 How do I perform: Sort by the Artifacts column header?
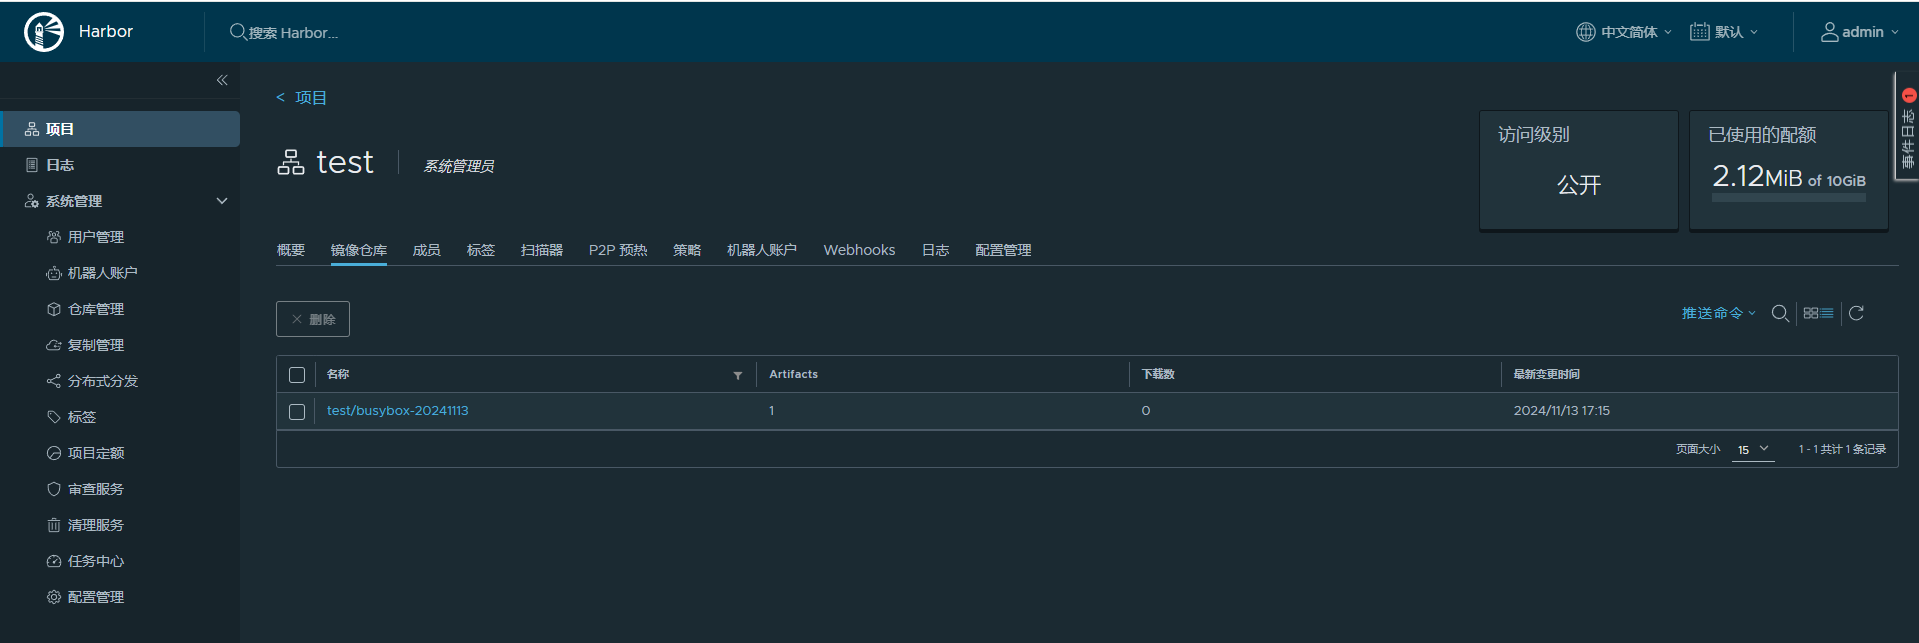click(793, 374)
